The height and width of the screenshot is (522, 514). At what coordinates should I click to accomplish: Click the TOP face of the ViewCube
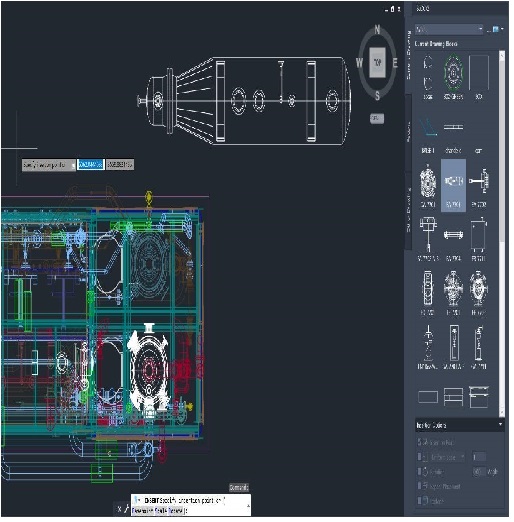point(377,62)
